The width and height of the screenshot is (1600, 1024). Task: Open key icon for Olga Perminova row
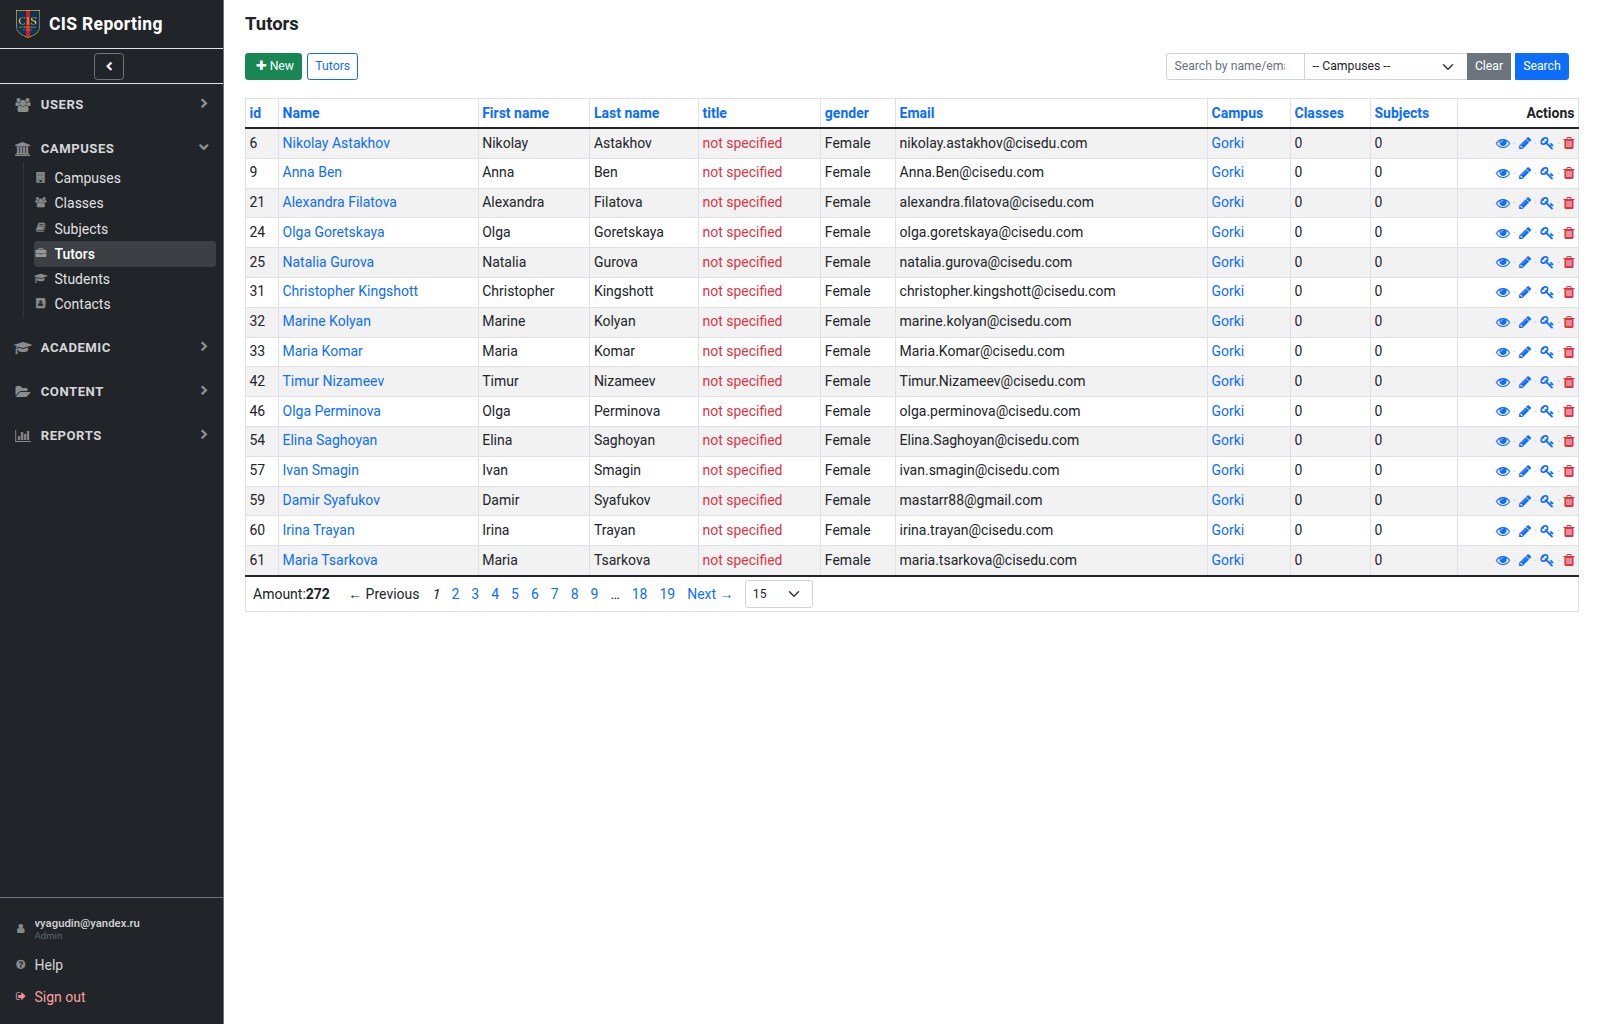[x=1547, y=411]
